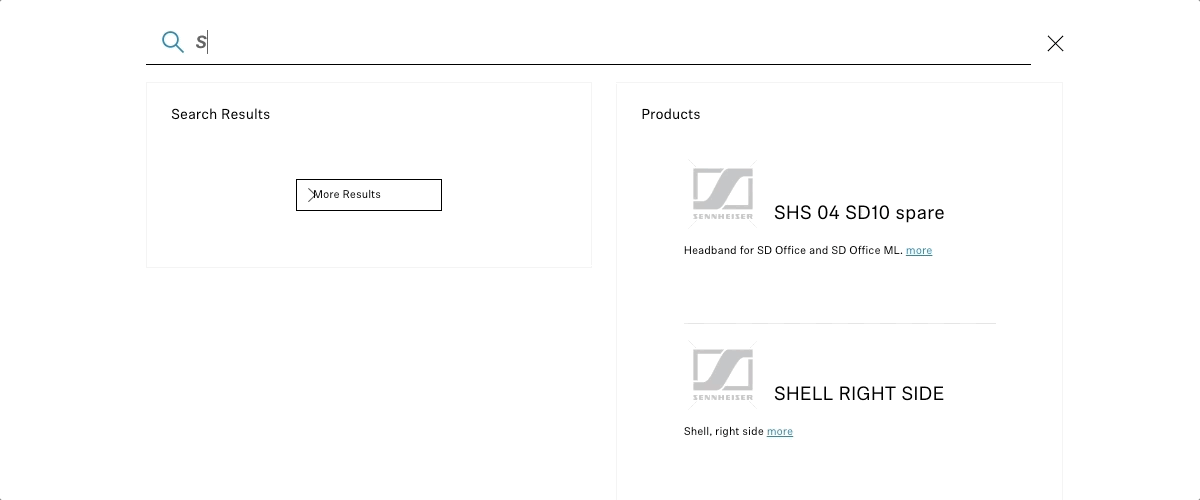
Task: Focus the search text input field
Action: pos(612,42)
